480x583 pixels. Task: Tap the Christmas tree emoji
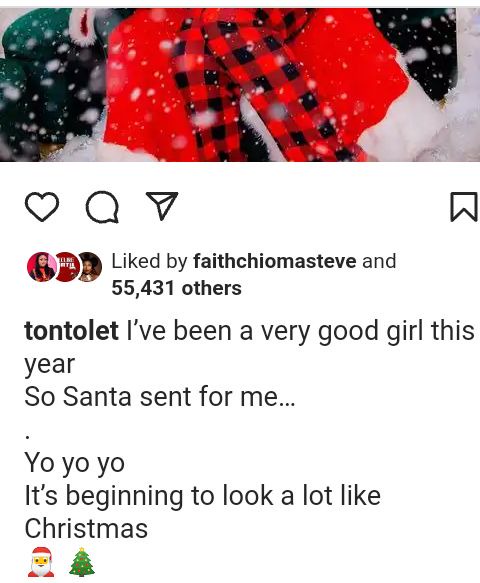[x=82, y=561]
